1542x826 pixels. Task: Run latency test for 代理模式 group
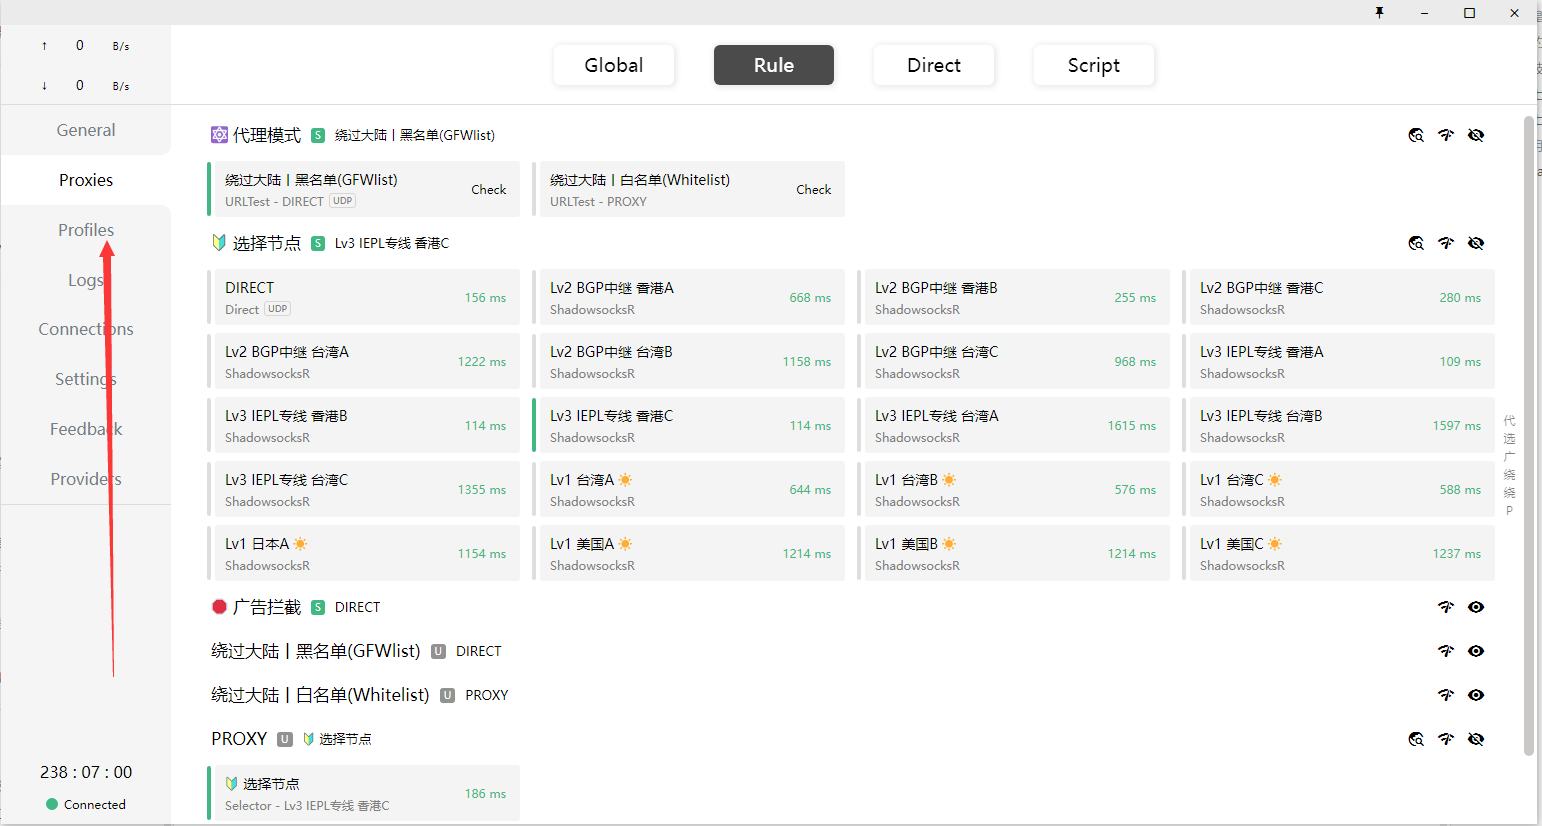(x=1446, y=135)
